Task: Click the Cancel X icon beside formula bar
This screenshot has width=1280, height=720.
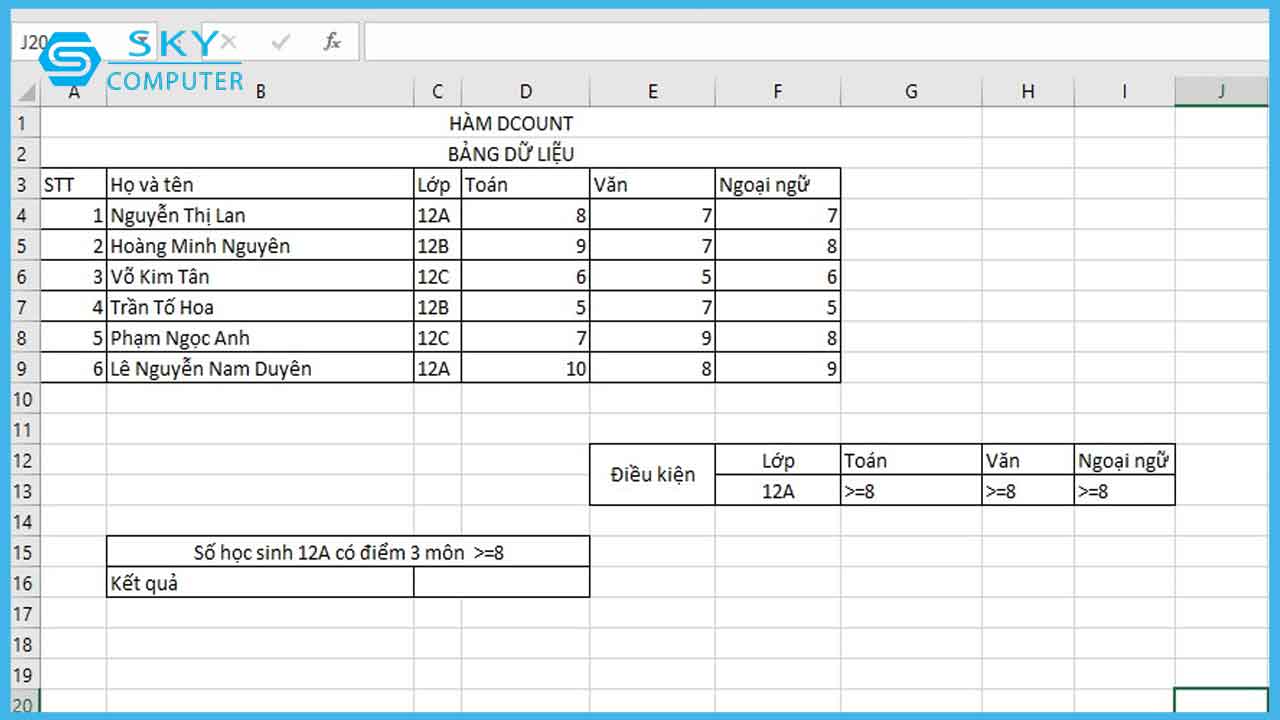Action: point(229,42)
